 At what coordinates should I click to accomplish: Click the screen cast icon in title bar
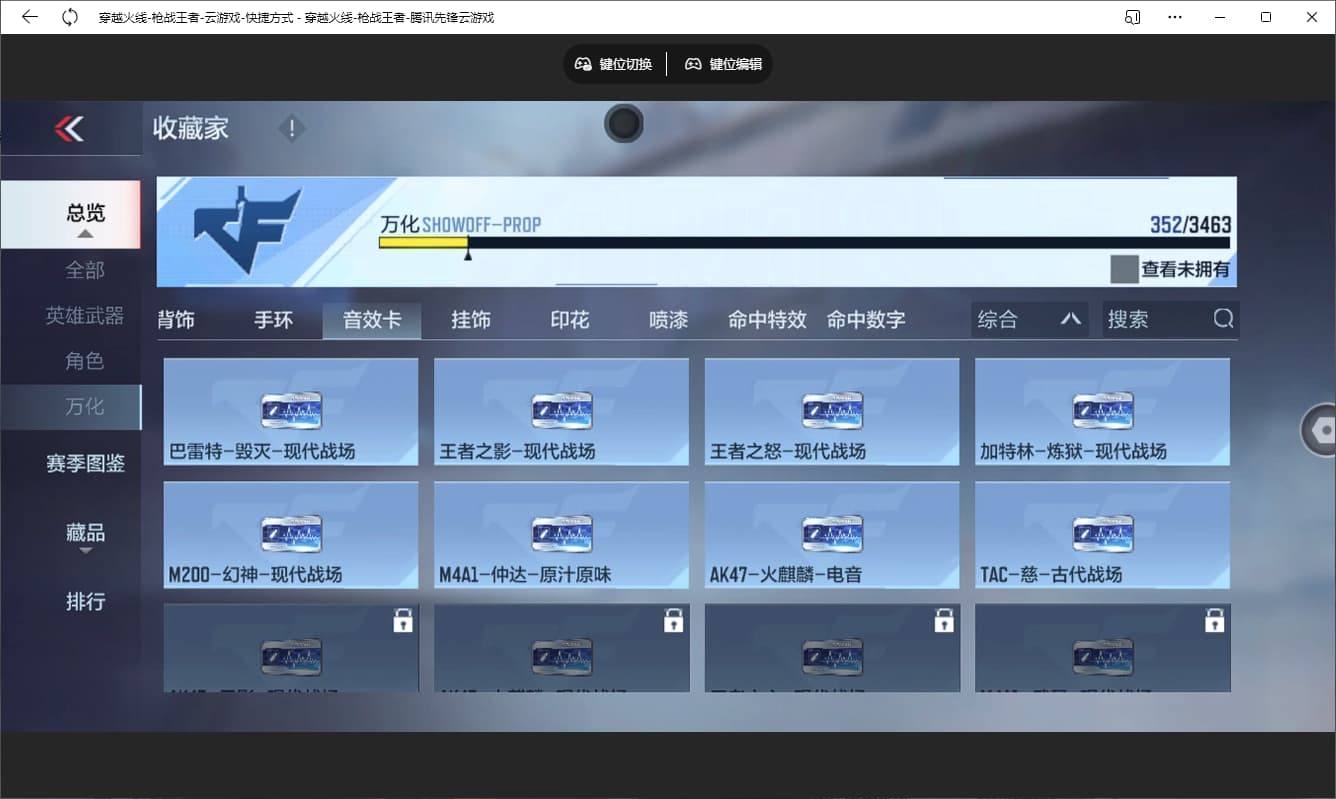coord(1133,16)
